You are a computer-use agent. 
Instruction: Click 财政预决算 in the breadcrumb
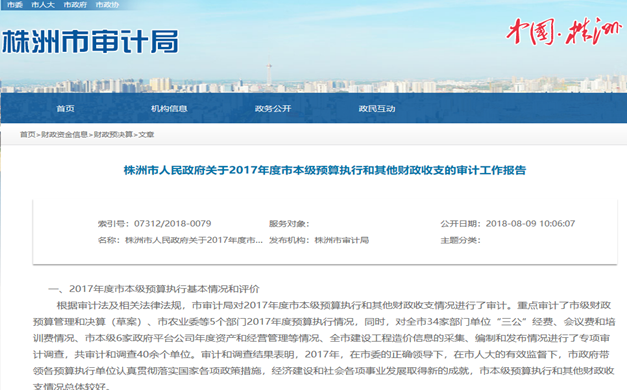113,134
